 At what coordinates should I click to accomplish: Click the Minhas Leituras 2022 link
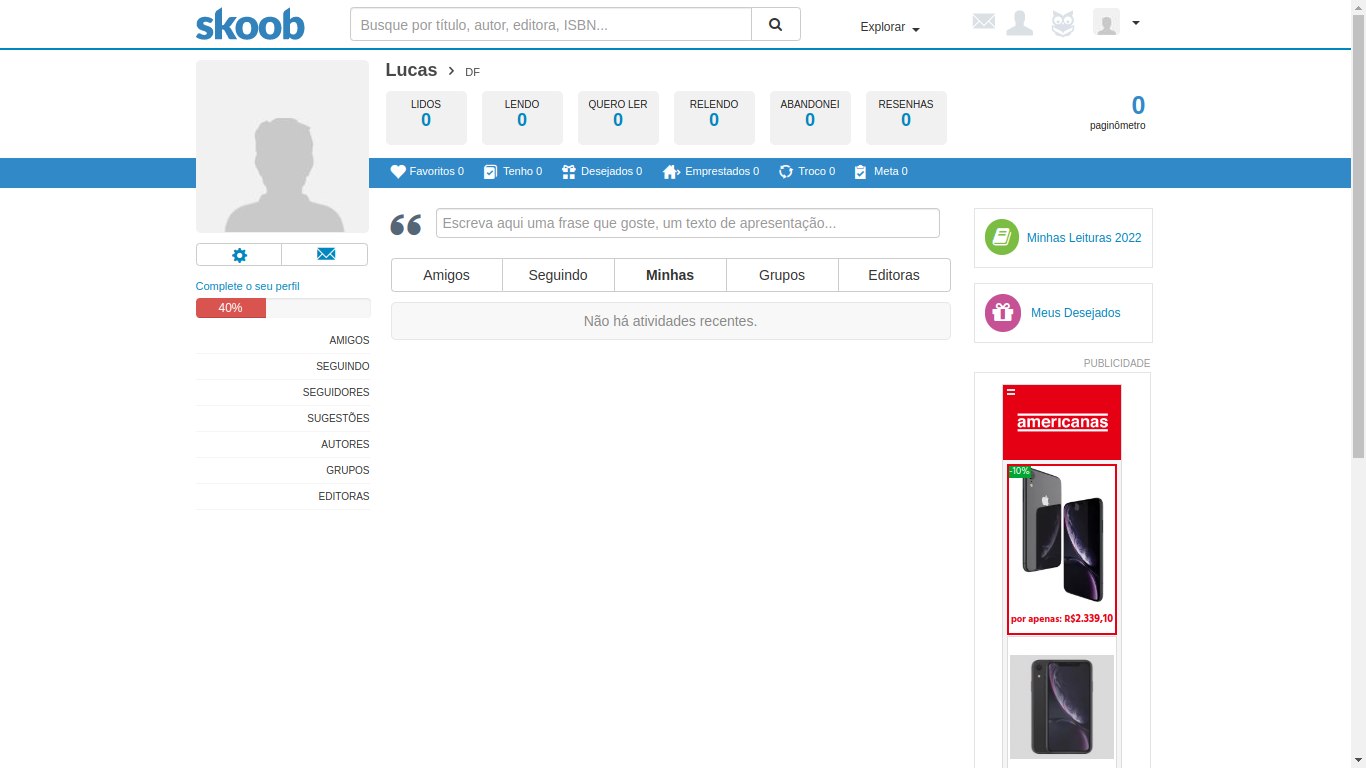click(1084, 238)
